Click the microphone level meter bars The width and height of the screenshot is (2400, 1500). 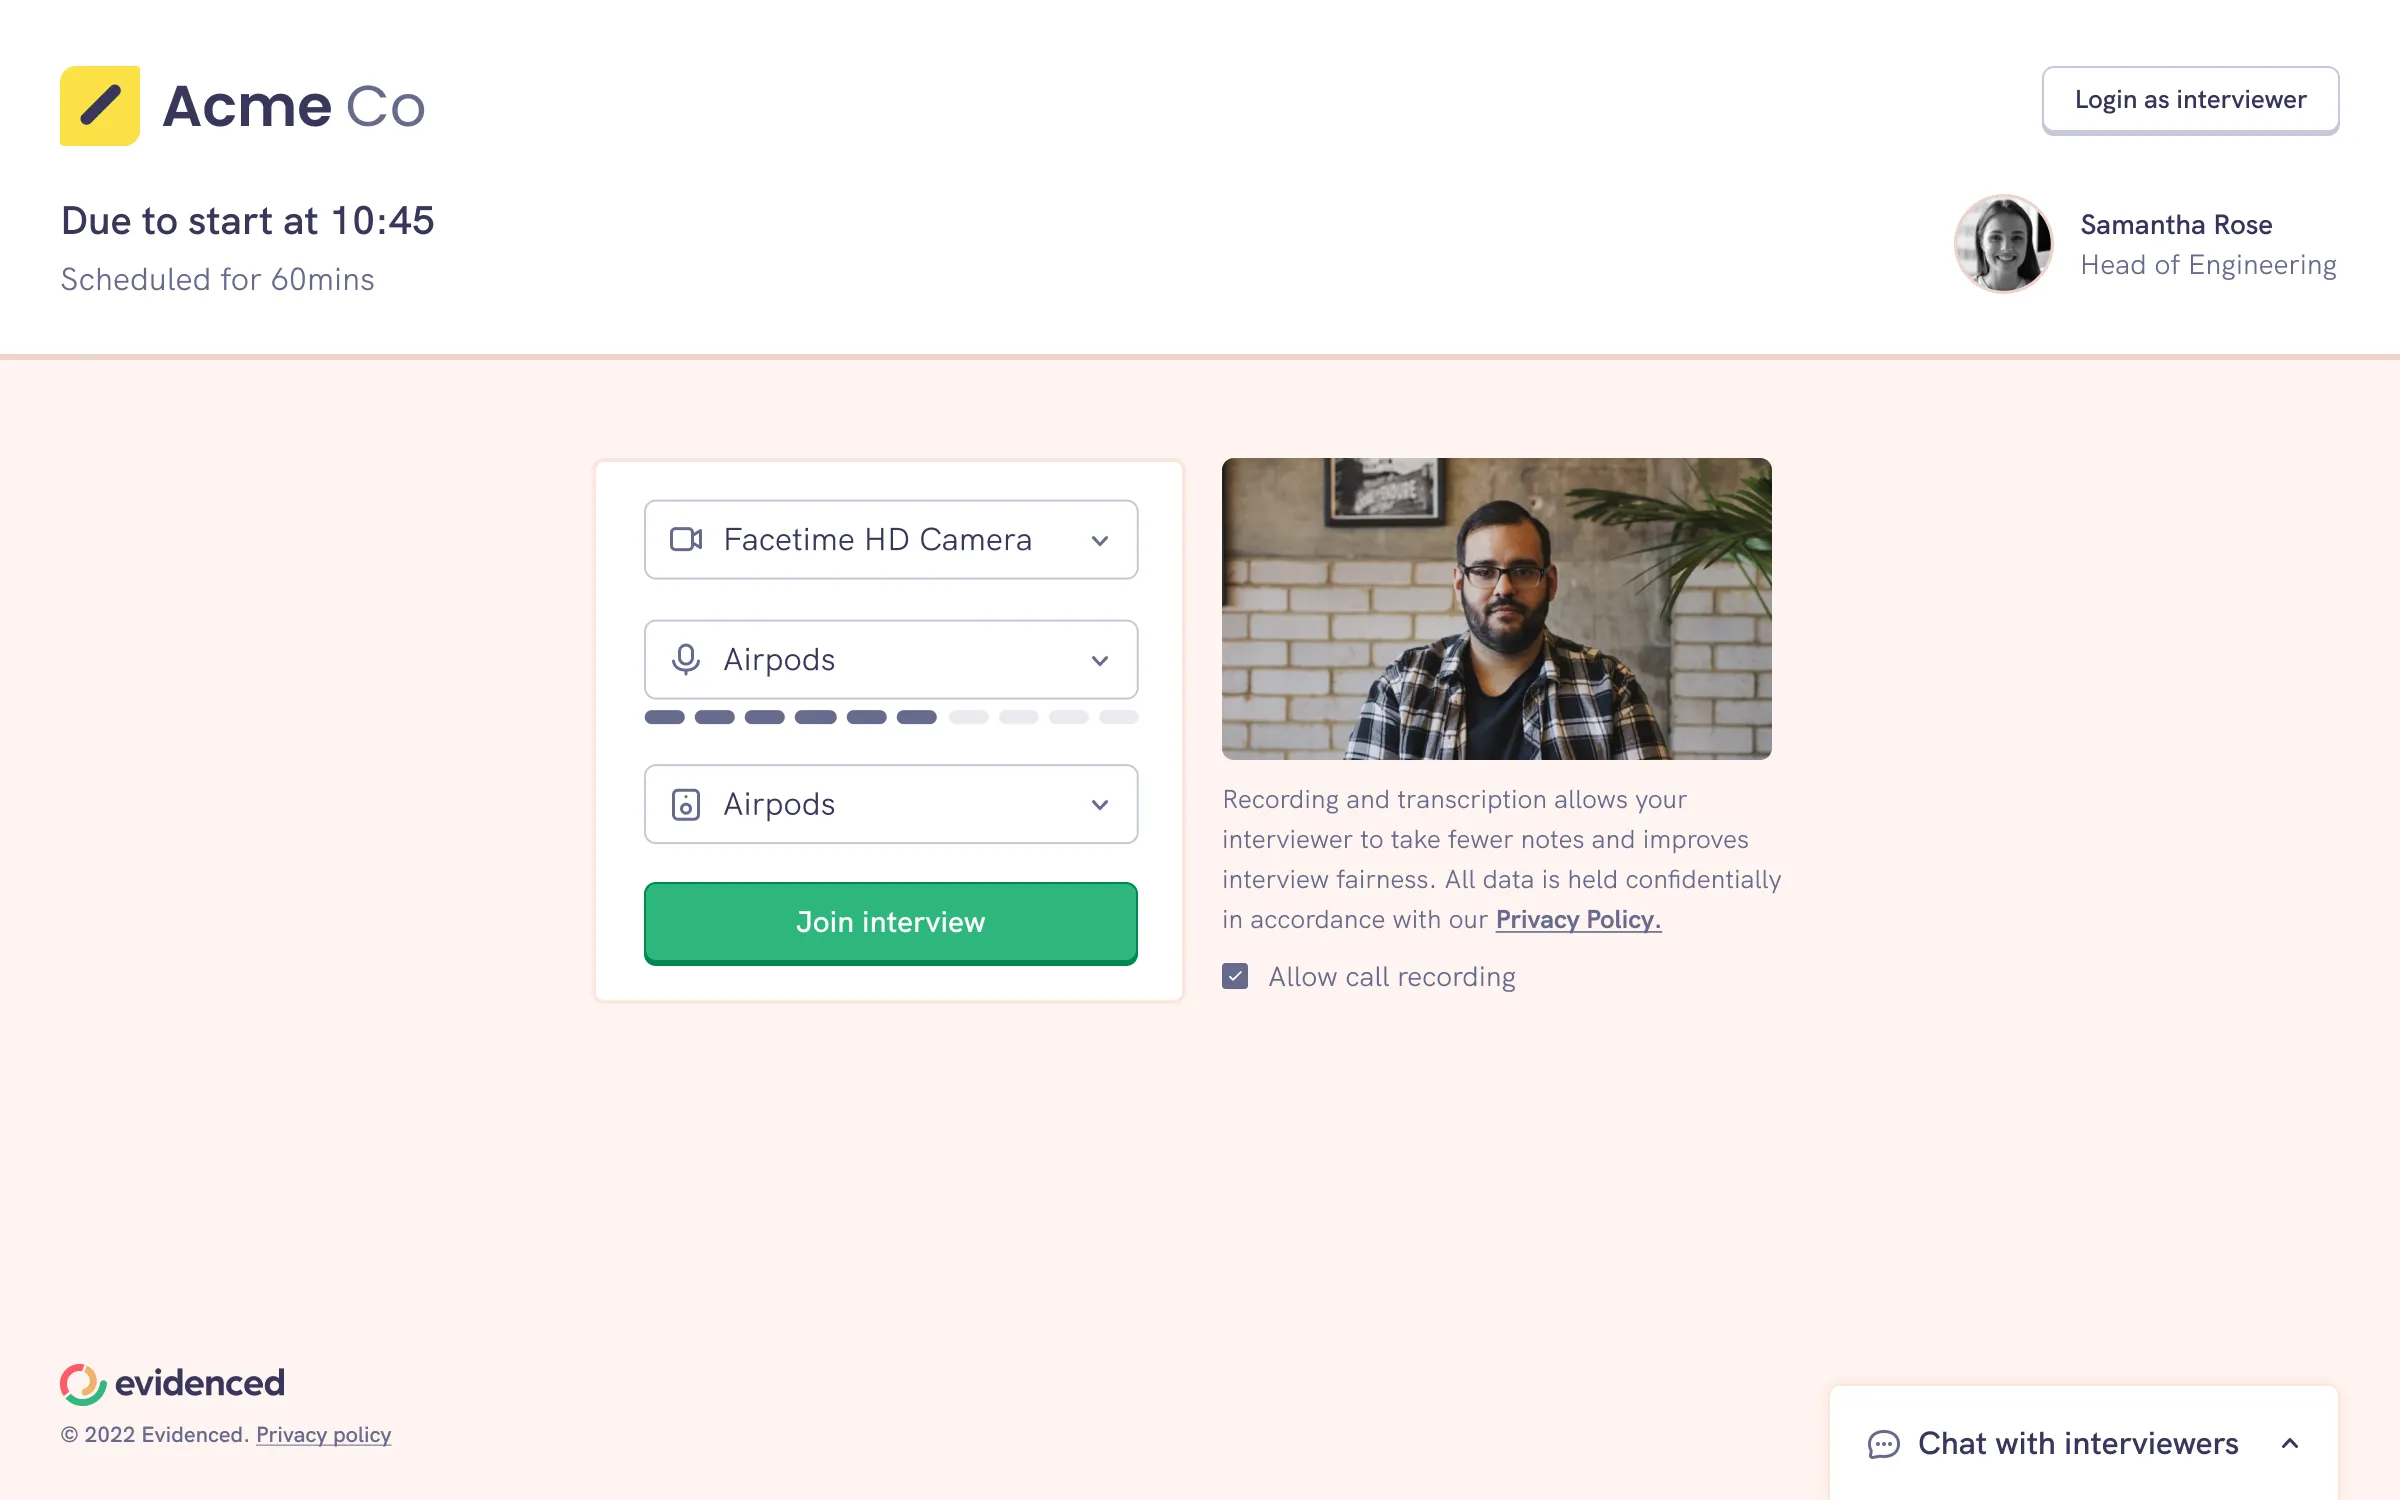891,717
